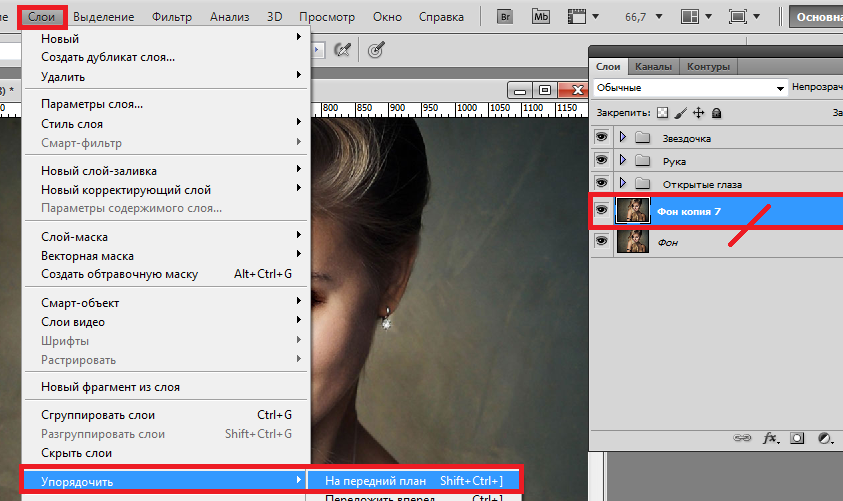
Task: Toggle visibility of the Фон копия 7 layer
Action: pos(601,211)
